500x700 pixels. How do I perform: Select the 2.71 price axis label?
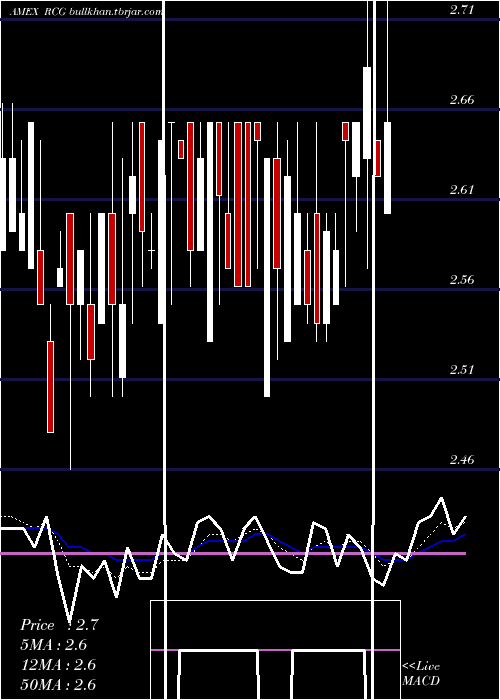click(462, 10)
